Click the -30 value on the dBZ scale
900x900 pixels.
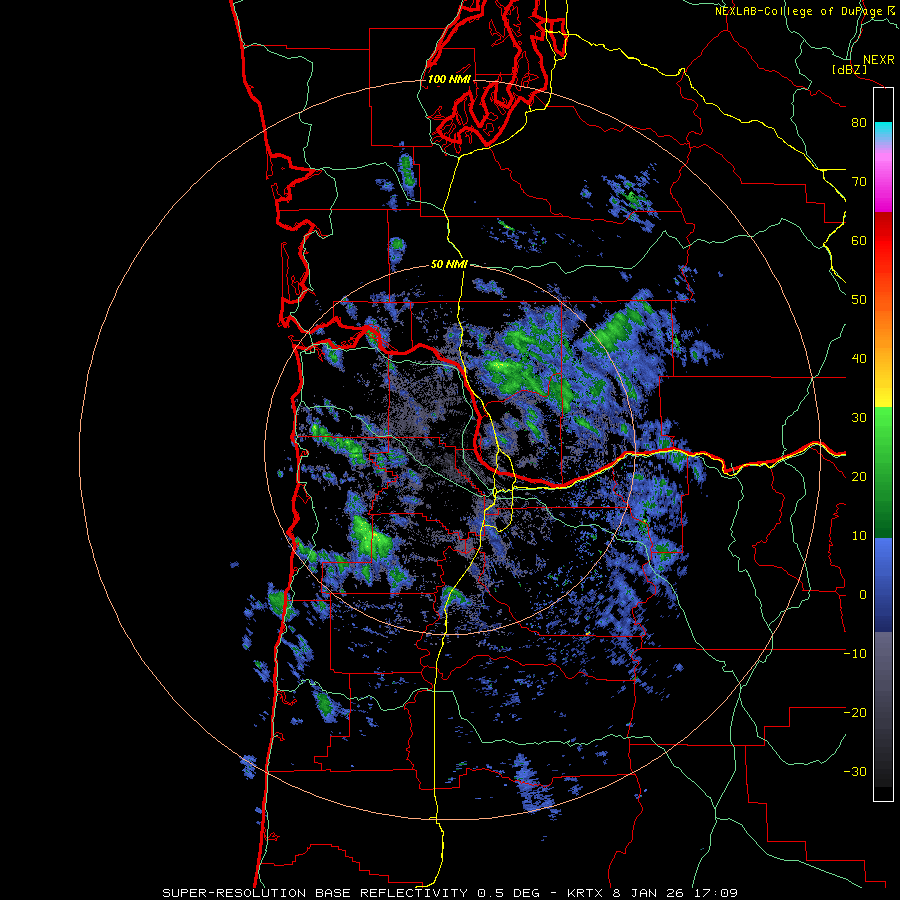pyautogui.click(x=855, y=771)
